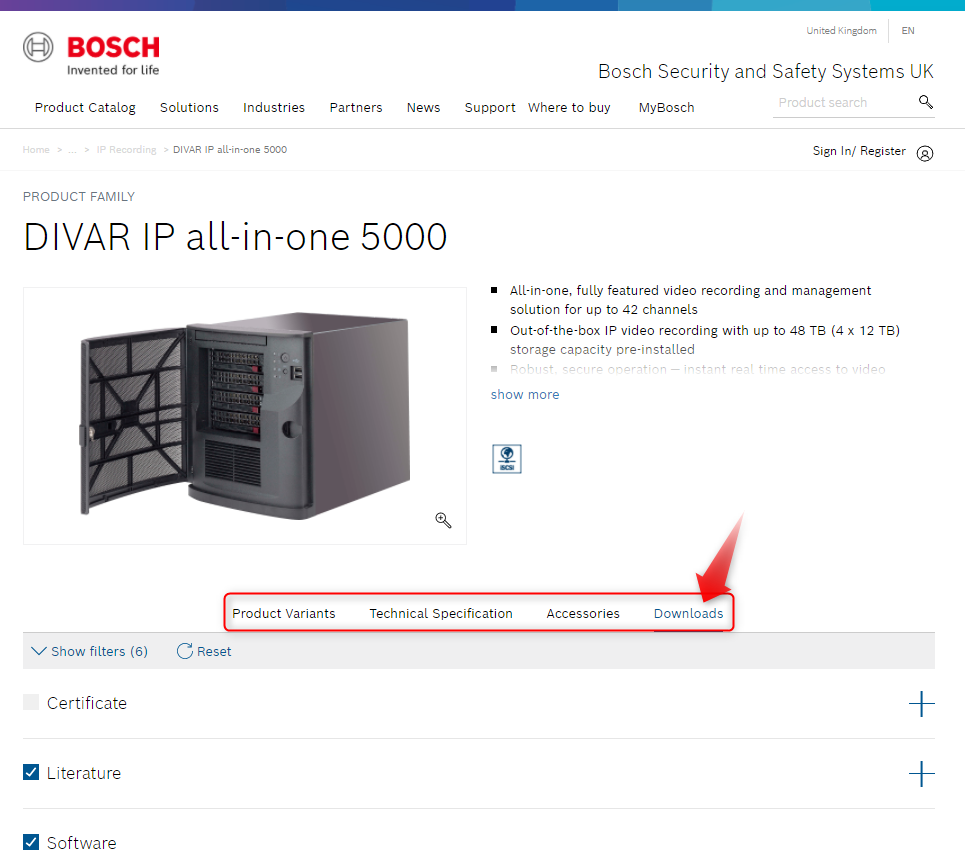
Task: Open the Downloads tab
Action: coord(688,613)
